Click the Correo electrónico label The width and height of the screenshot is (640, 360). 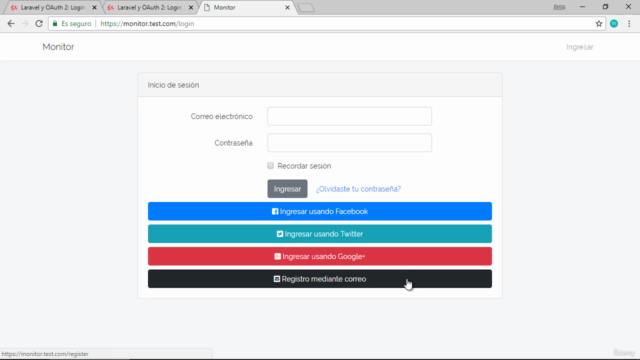(222, 116)
